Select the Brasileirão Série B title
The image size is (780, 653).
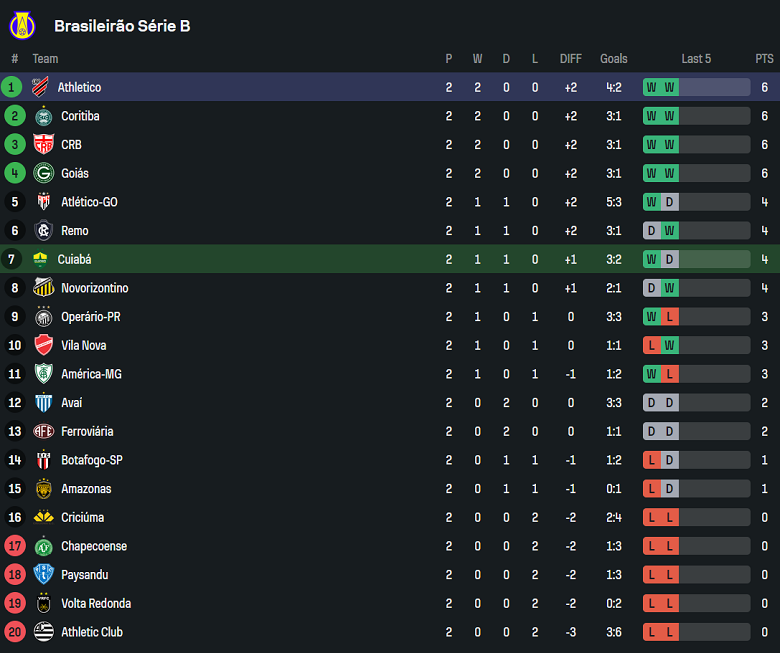(122, 26)
